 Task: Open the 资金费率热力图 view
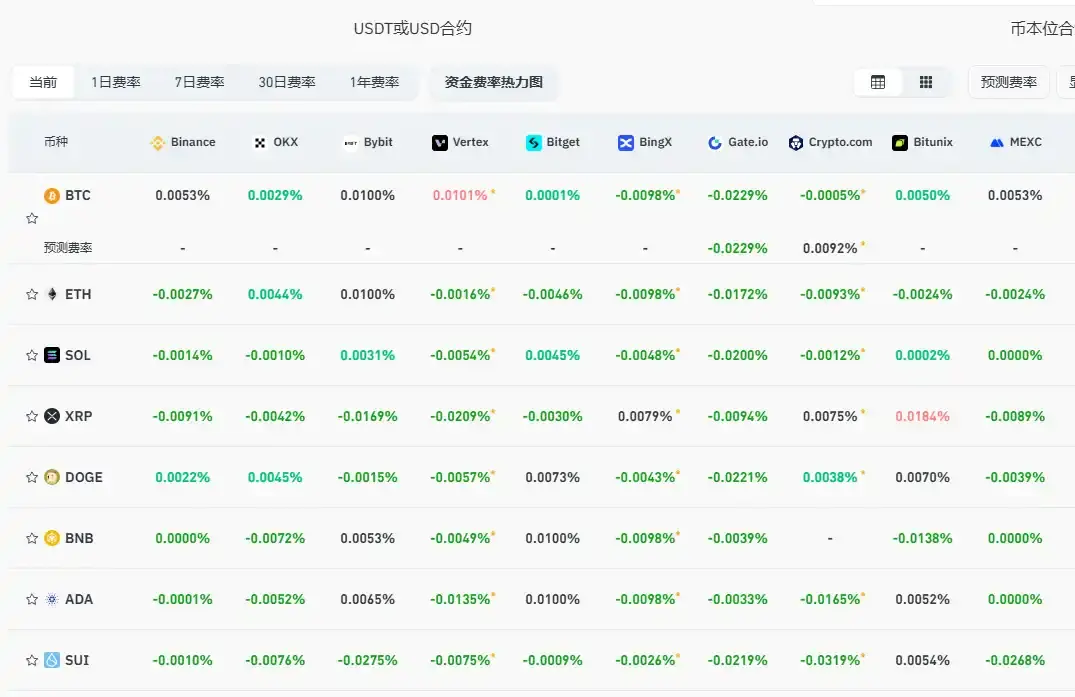click(x=494, y=83)
